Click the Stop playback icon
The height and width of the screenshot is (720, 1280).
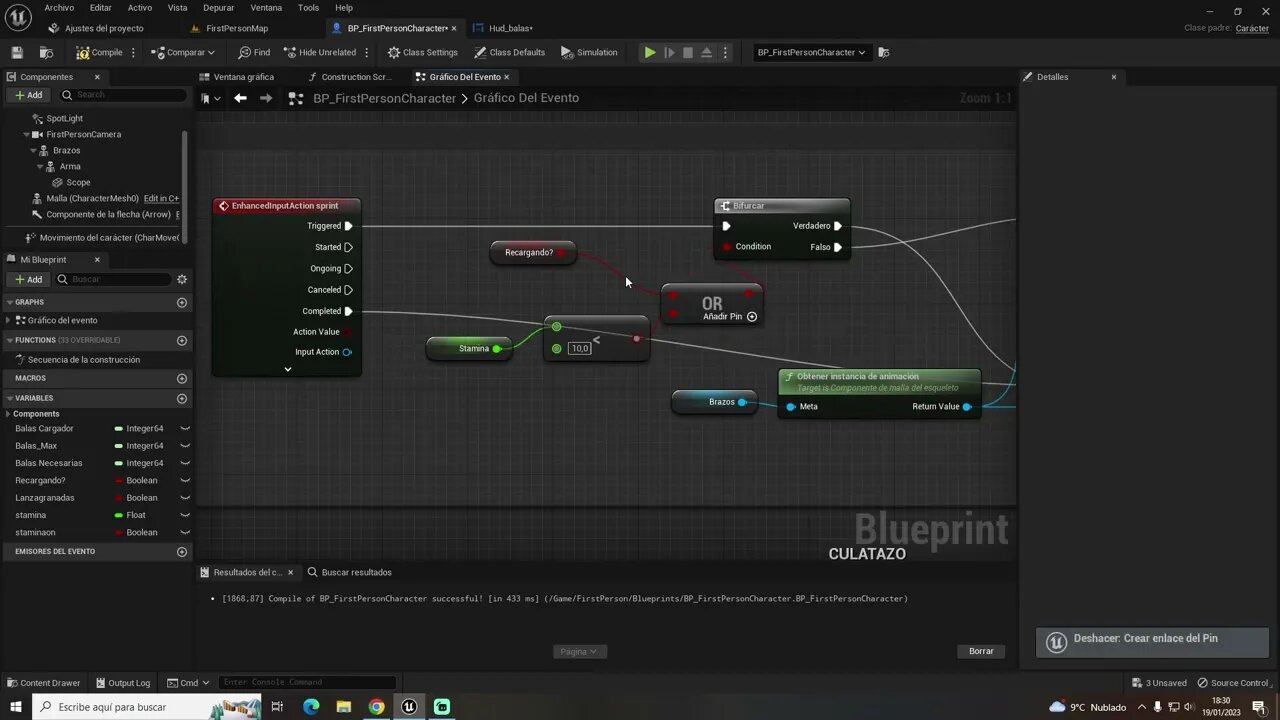[x=688, y=52]
